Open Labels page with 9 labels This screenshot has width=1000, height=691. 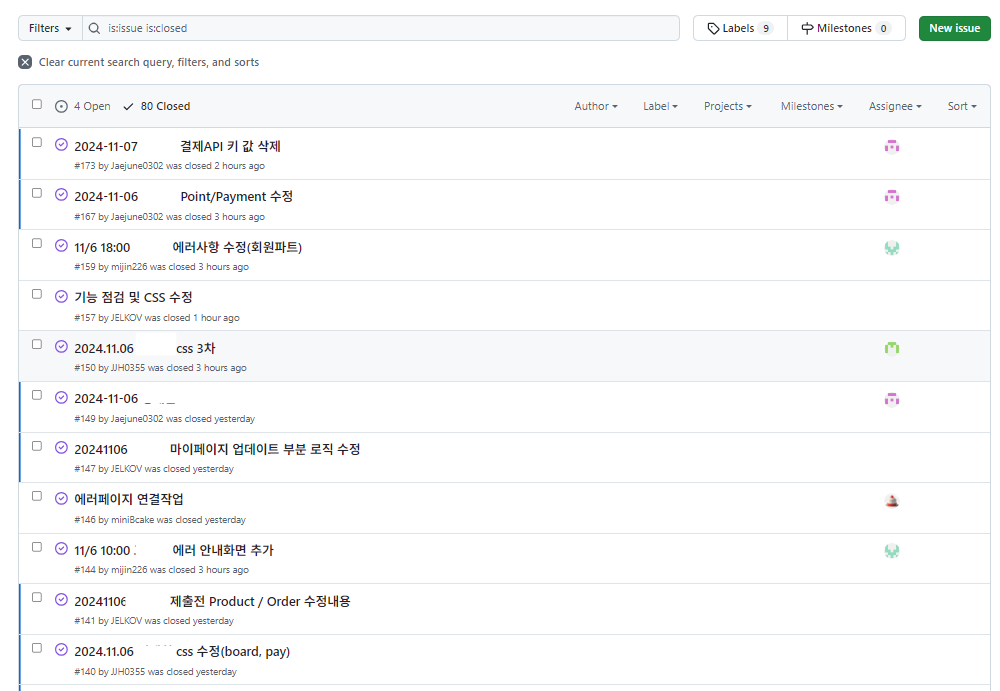click(740, 28)
